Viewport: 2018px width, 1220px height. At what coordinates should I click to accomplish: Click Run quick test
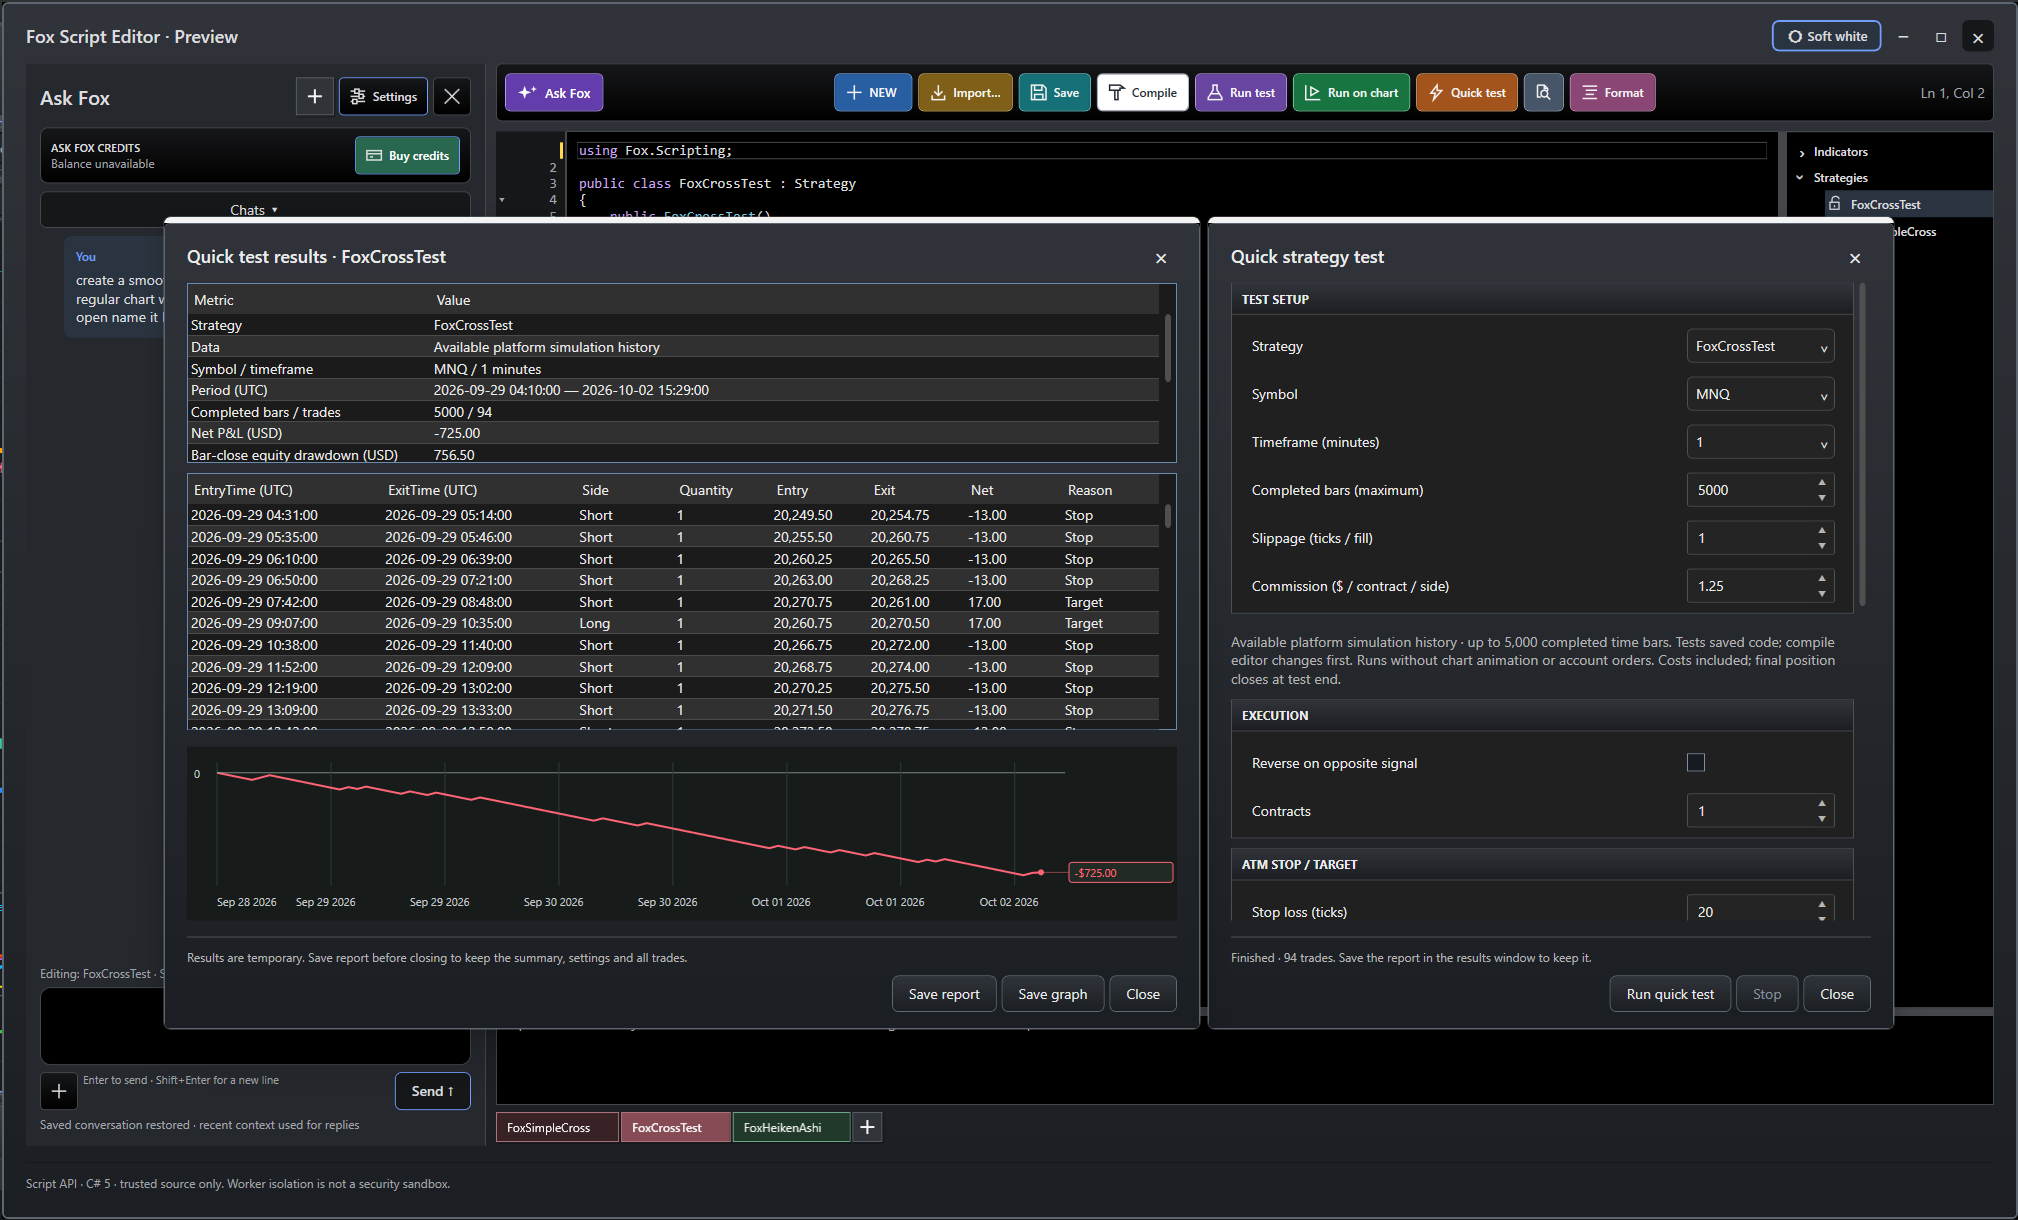pyautogui.click(x=1670, y=994)
